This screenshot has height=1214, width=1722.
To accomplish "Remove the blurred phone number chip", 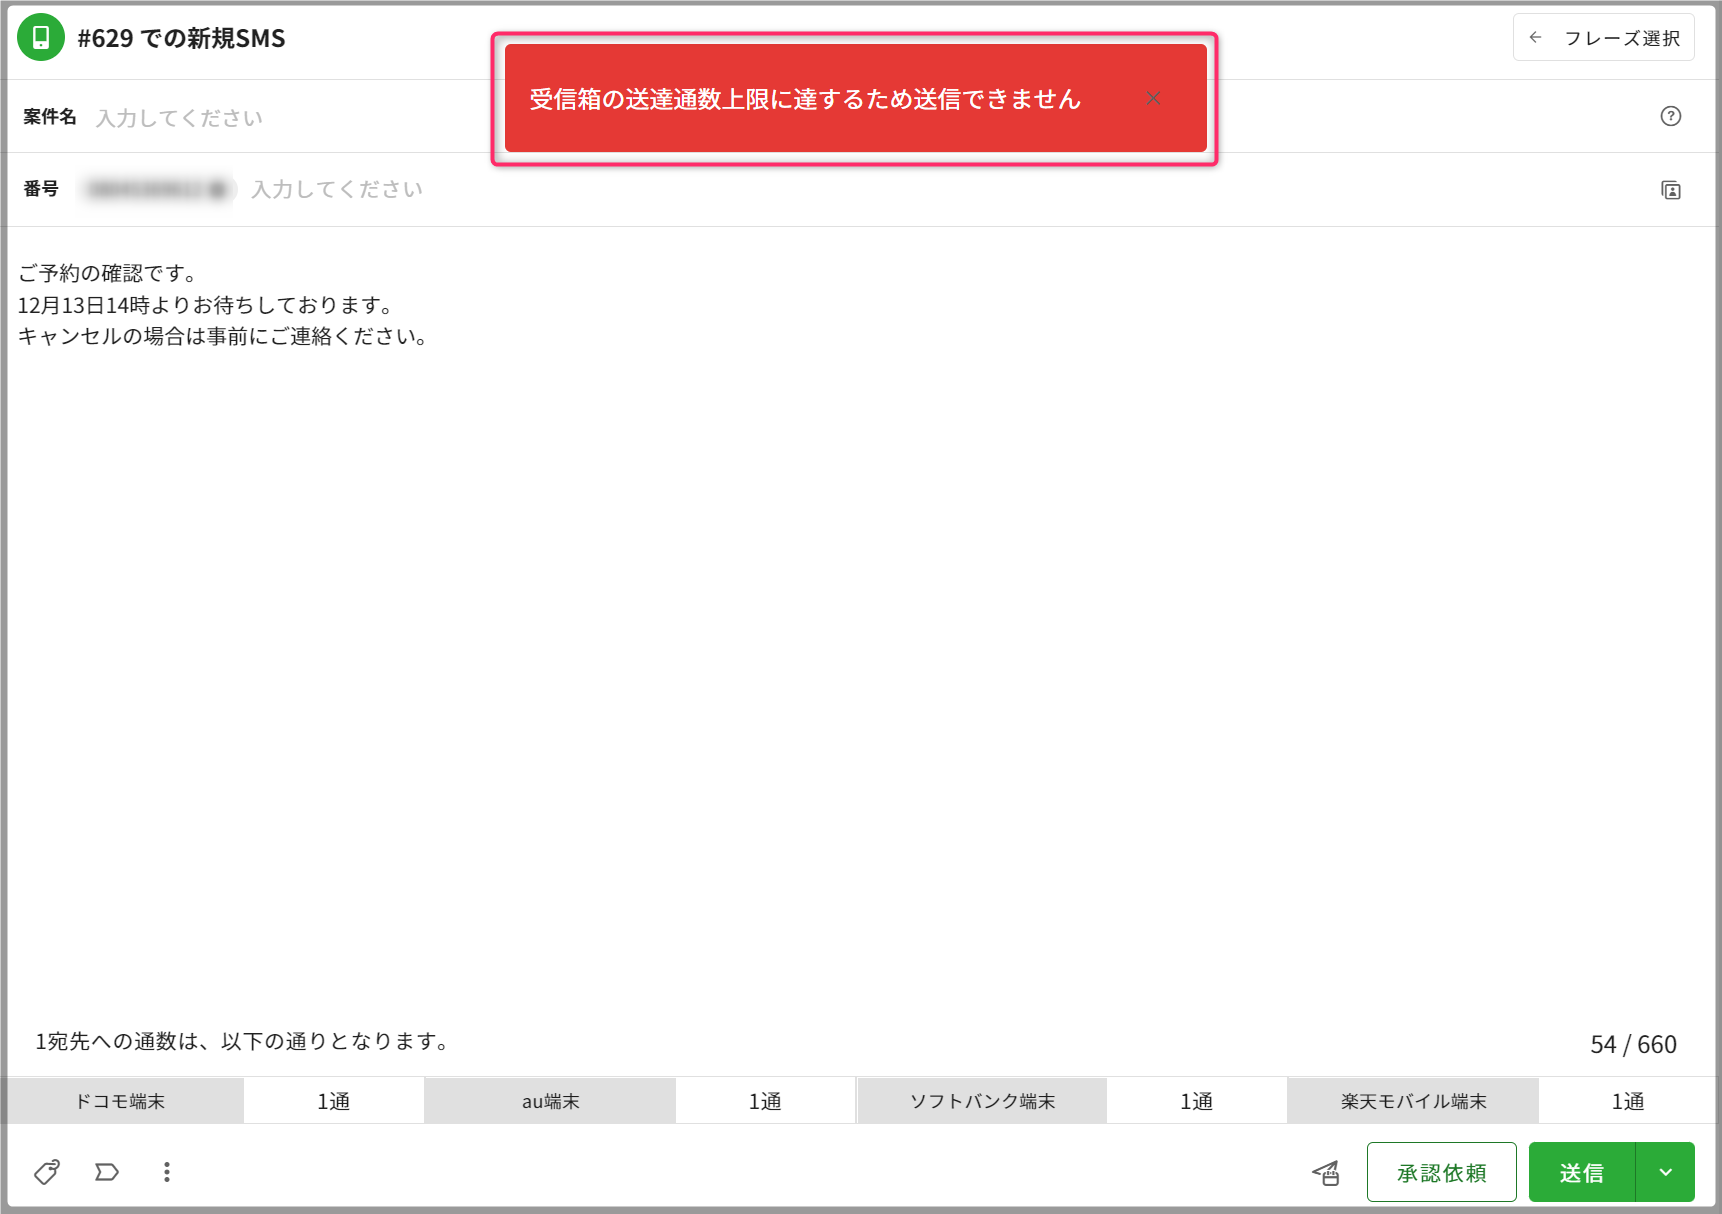I will point(218,189).
